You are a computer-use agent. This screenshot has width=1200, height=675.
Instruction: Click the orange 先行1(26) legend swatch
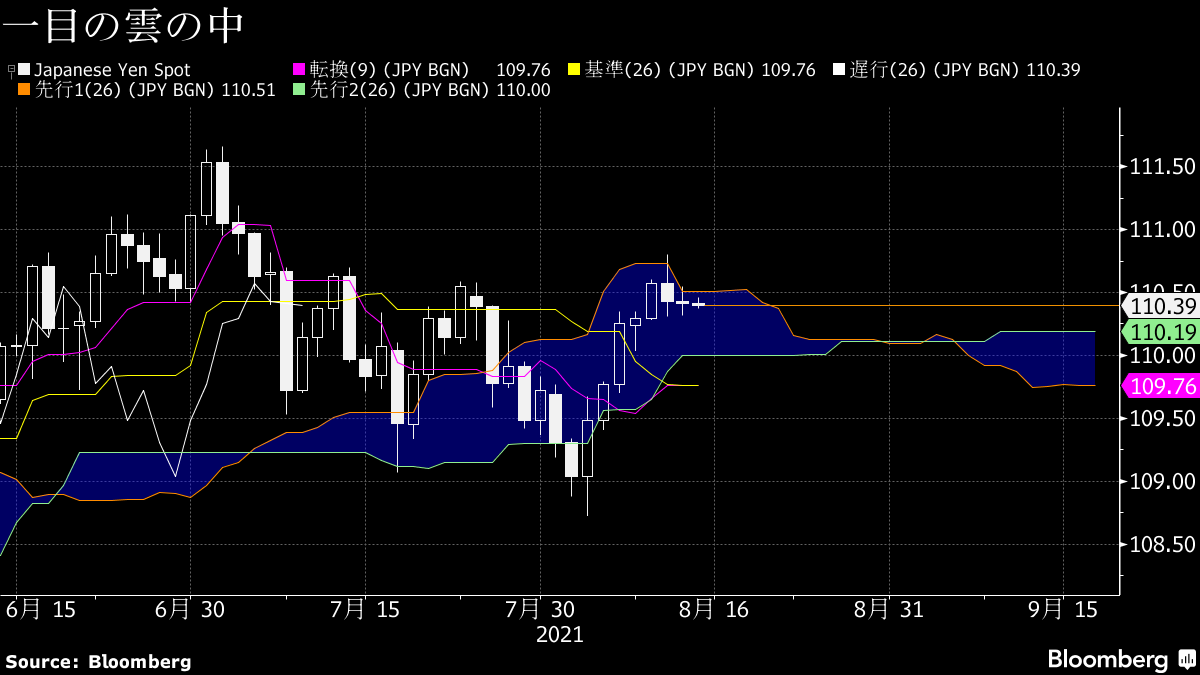pyautogui.click(x=24, y=90)
